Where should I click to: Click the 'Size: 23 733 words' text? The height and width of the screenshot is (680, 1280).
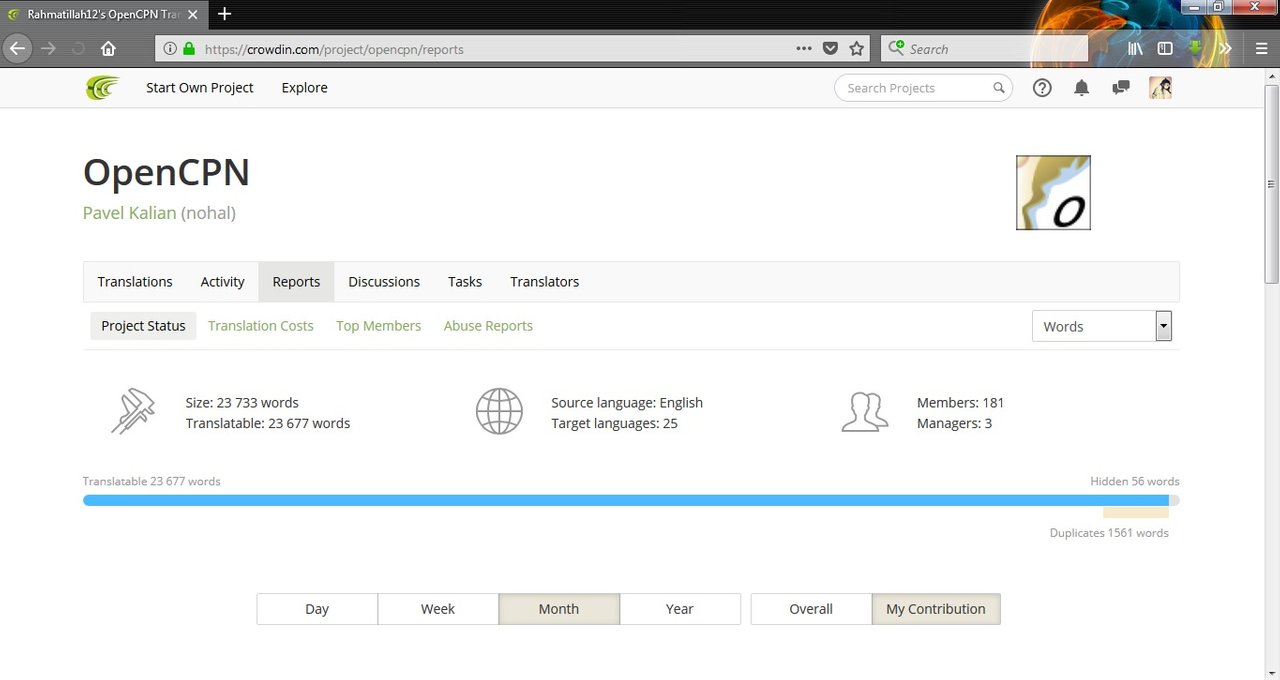point(242,403)
